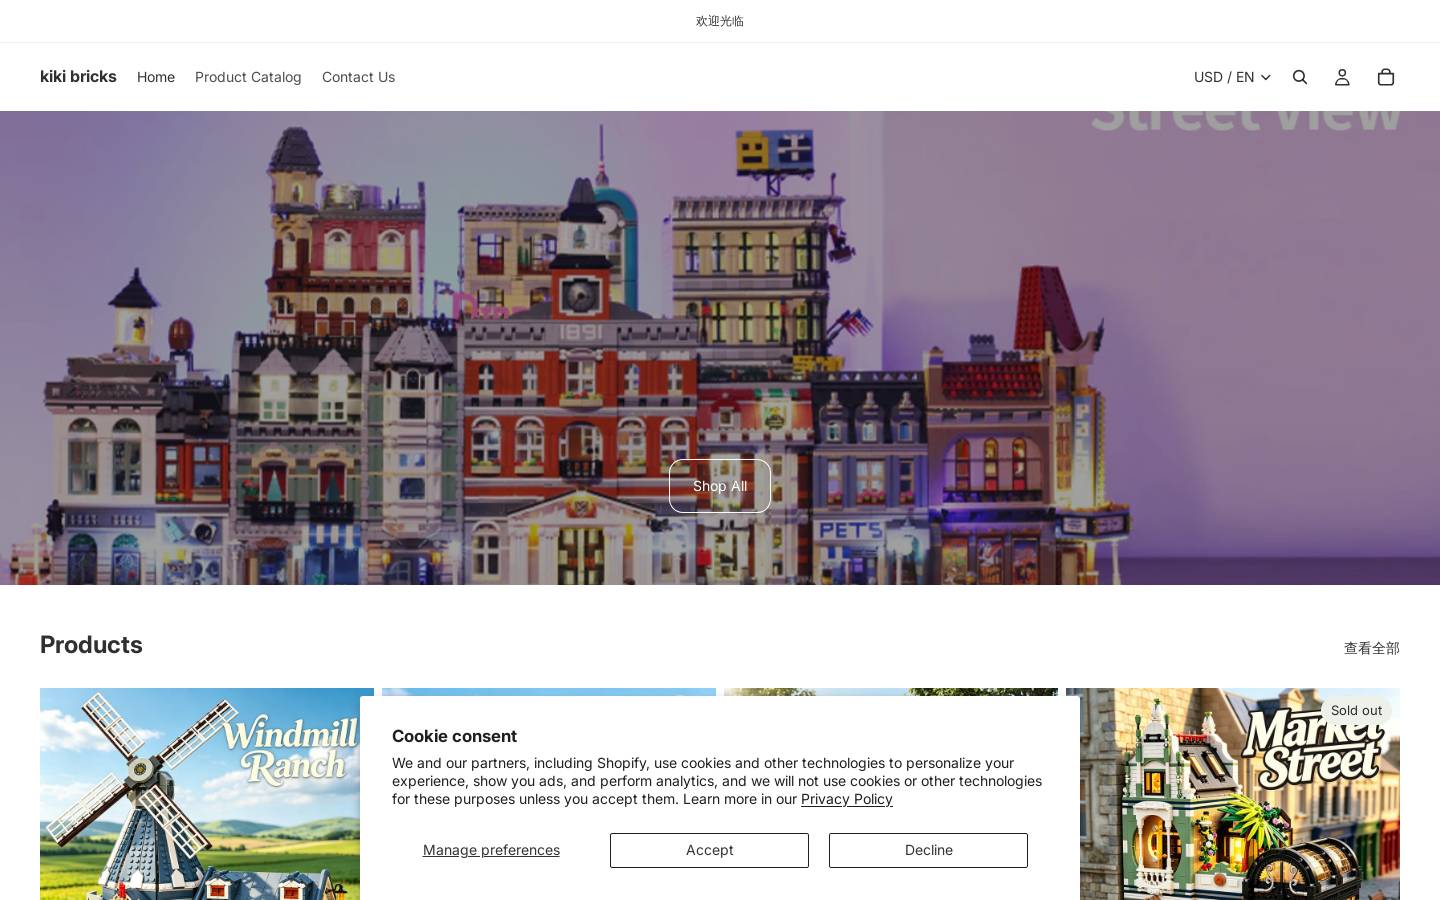Open Manage preferences for cookies
The width and height of the screenshot is (1440, 900).
tap(491, 850)
